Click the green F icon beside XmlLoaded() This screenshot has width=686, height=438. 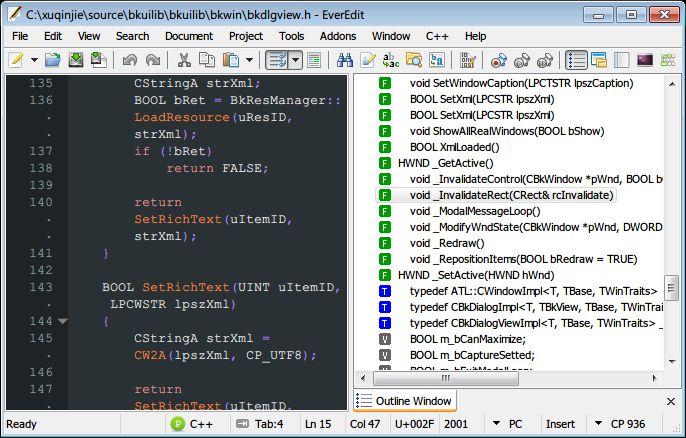[x=385, y=147]
